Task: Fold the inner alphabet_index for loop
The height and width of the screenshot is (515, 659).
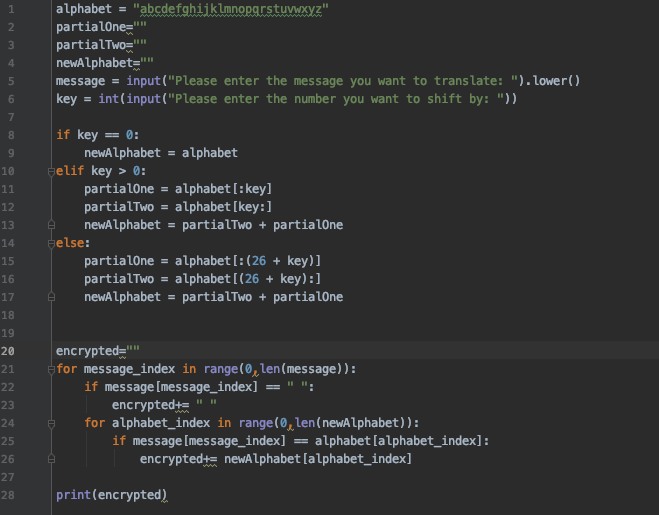Action: [49, 423]
